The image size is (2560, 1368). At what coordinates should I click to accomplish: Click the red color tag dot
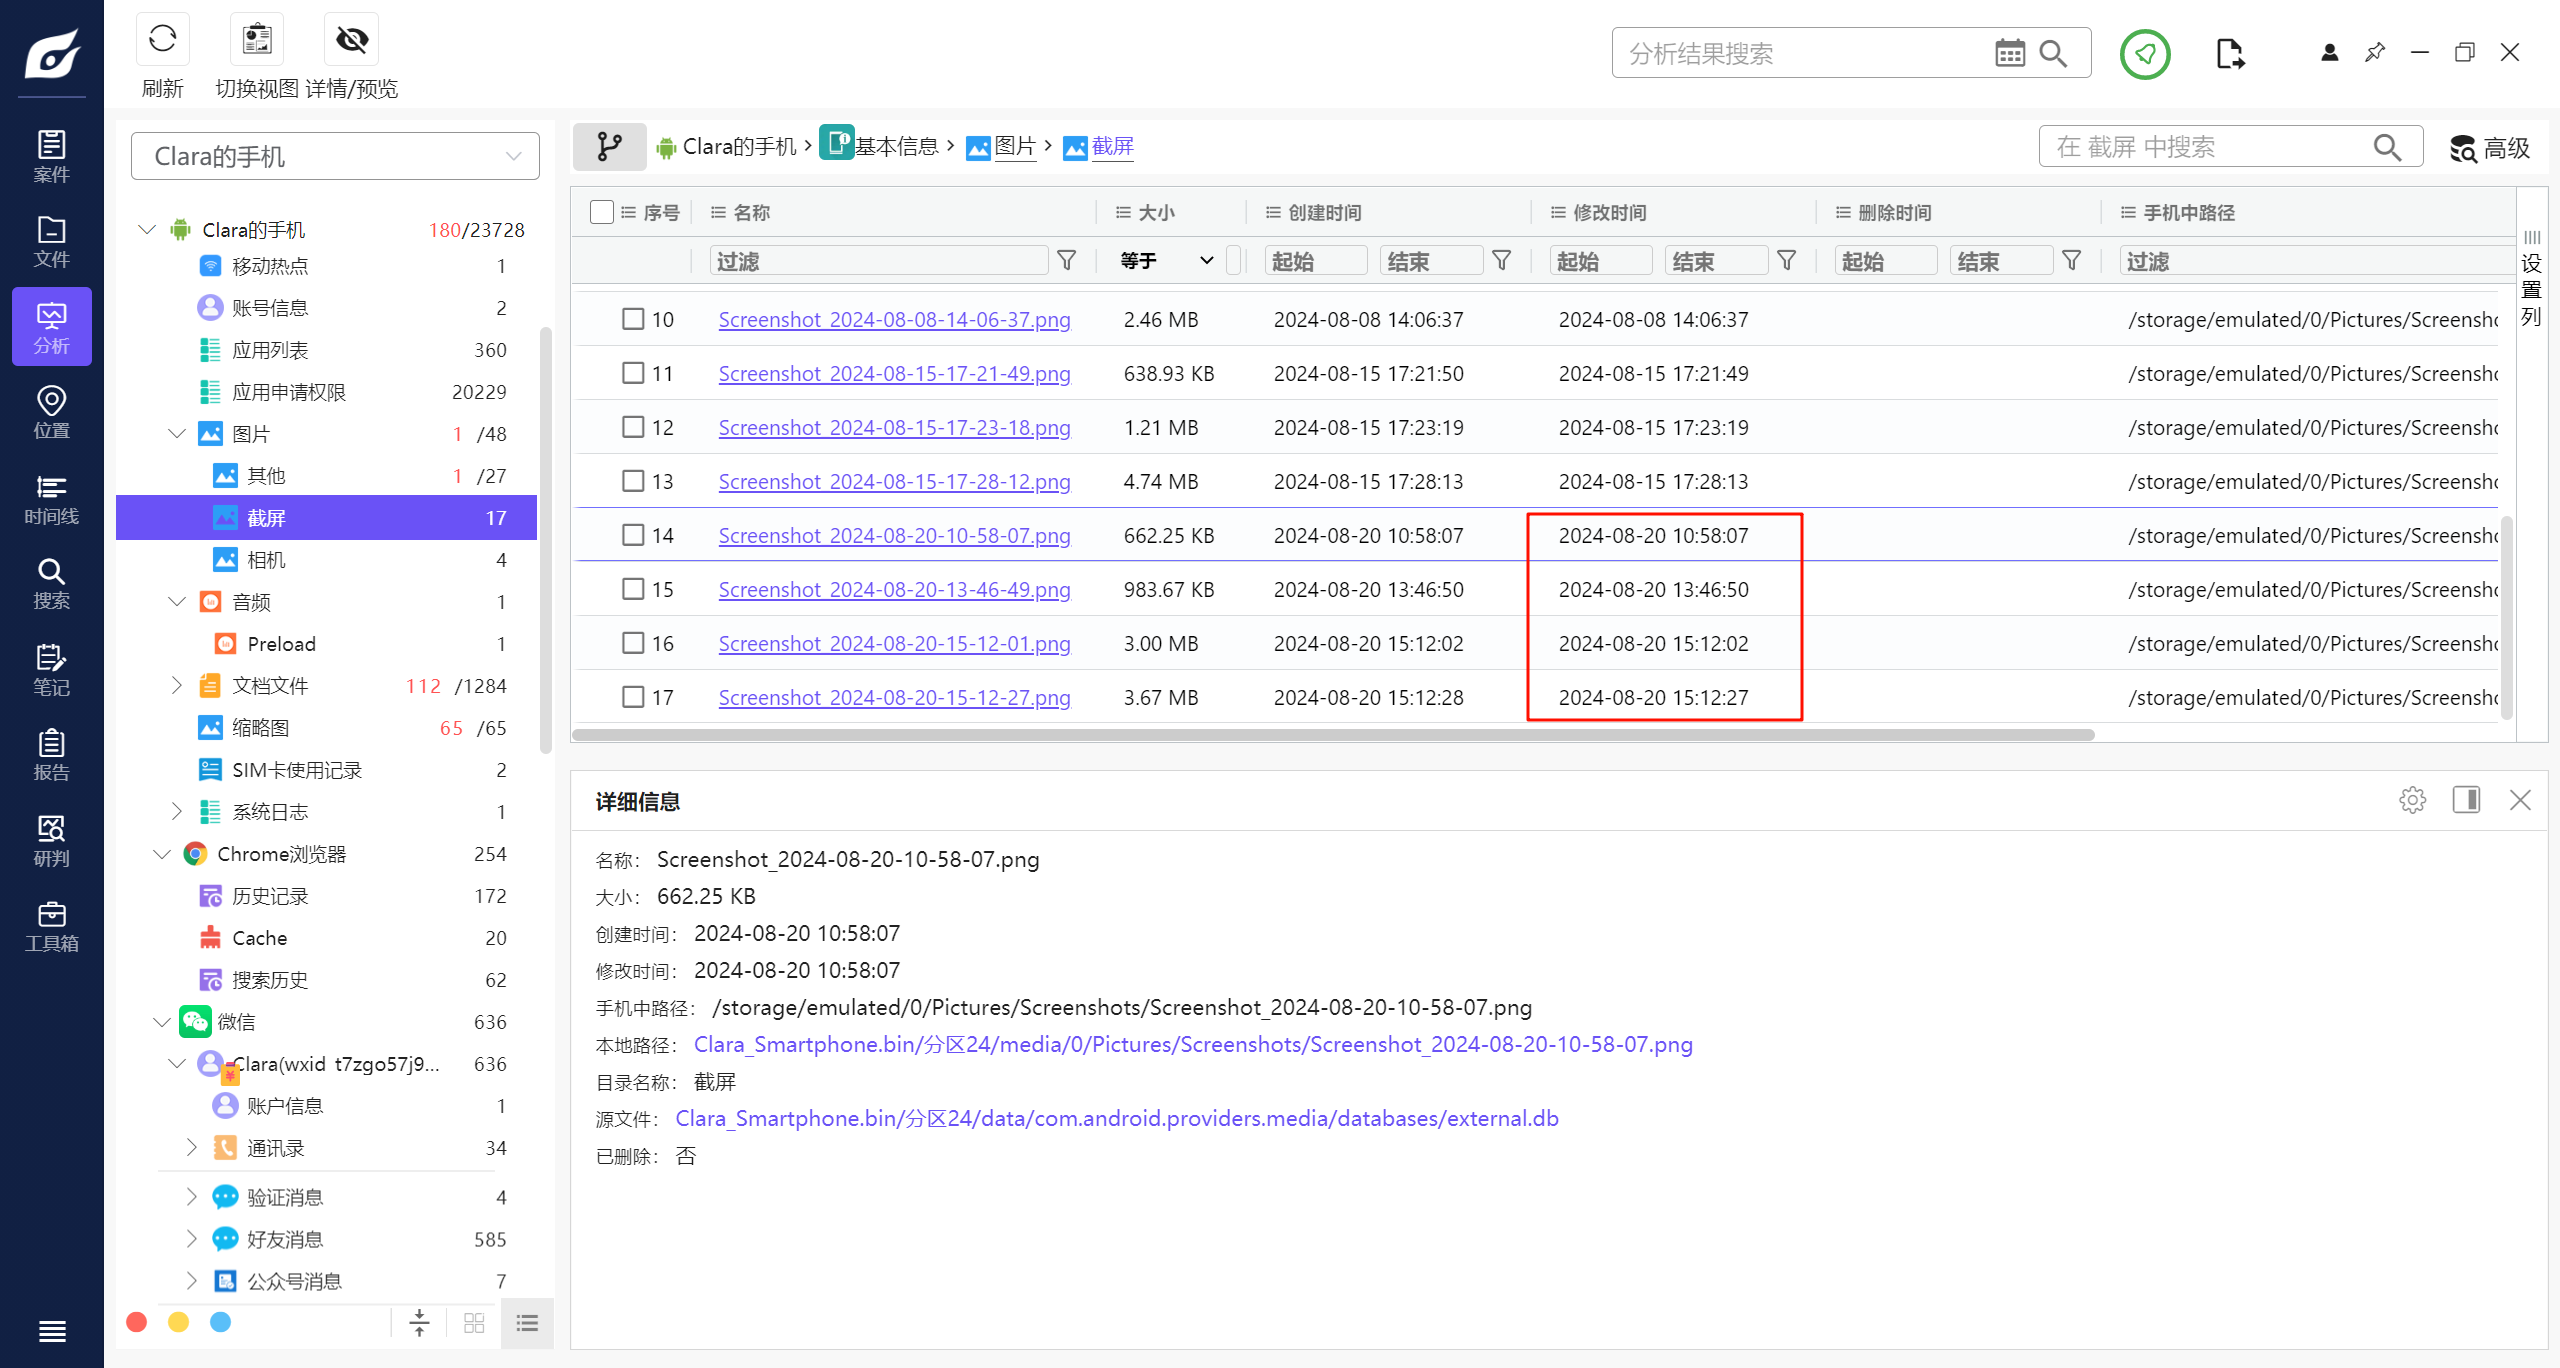[137, 1322]
